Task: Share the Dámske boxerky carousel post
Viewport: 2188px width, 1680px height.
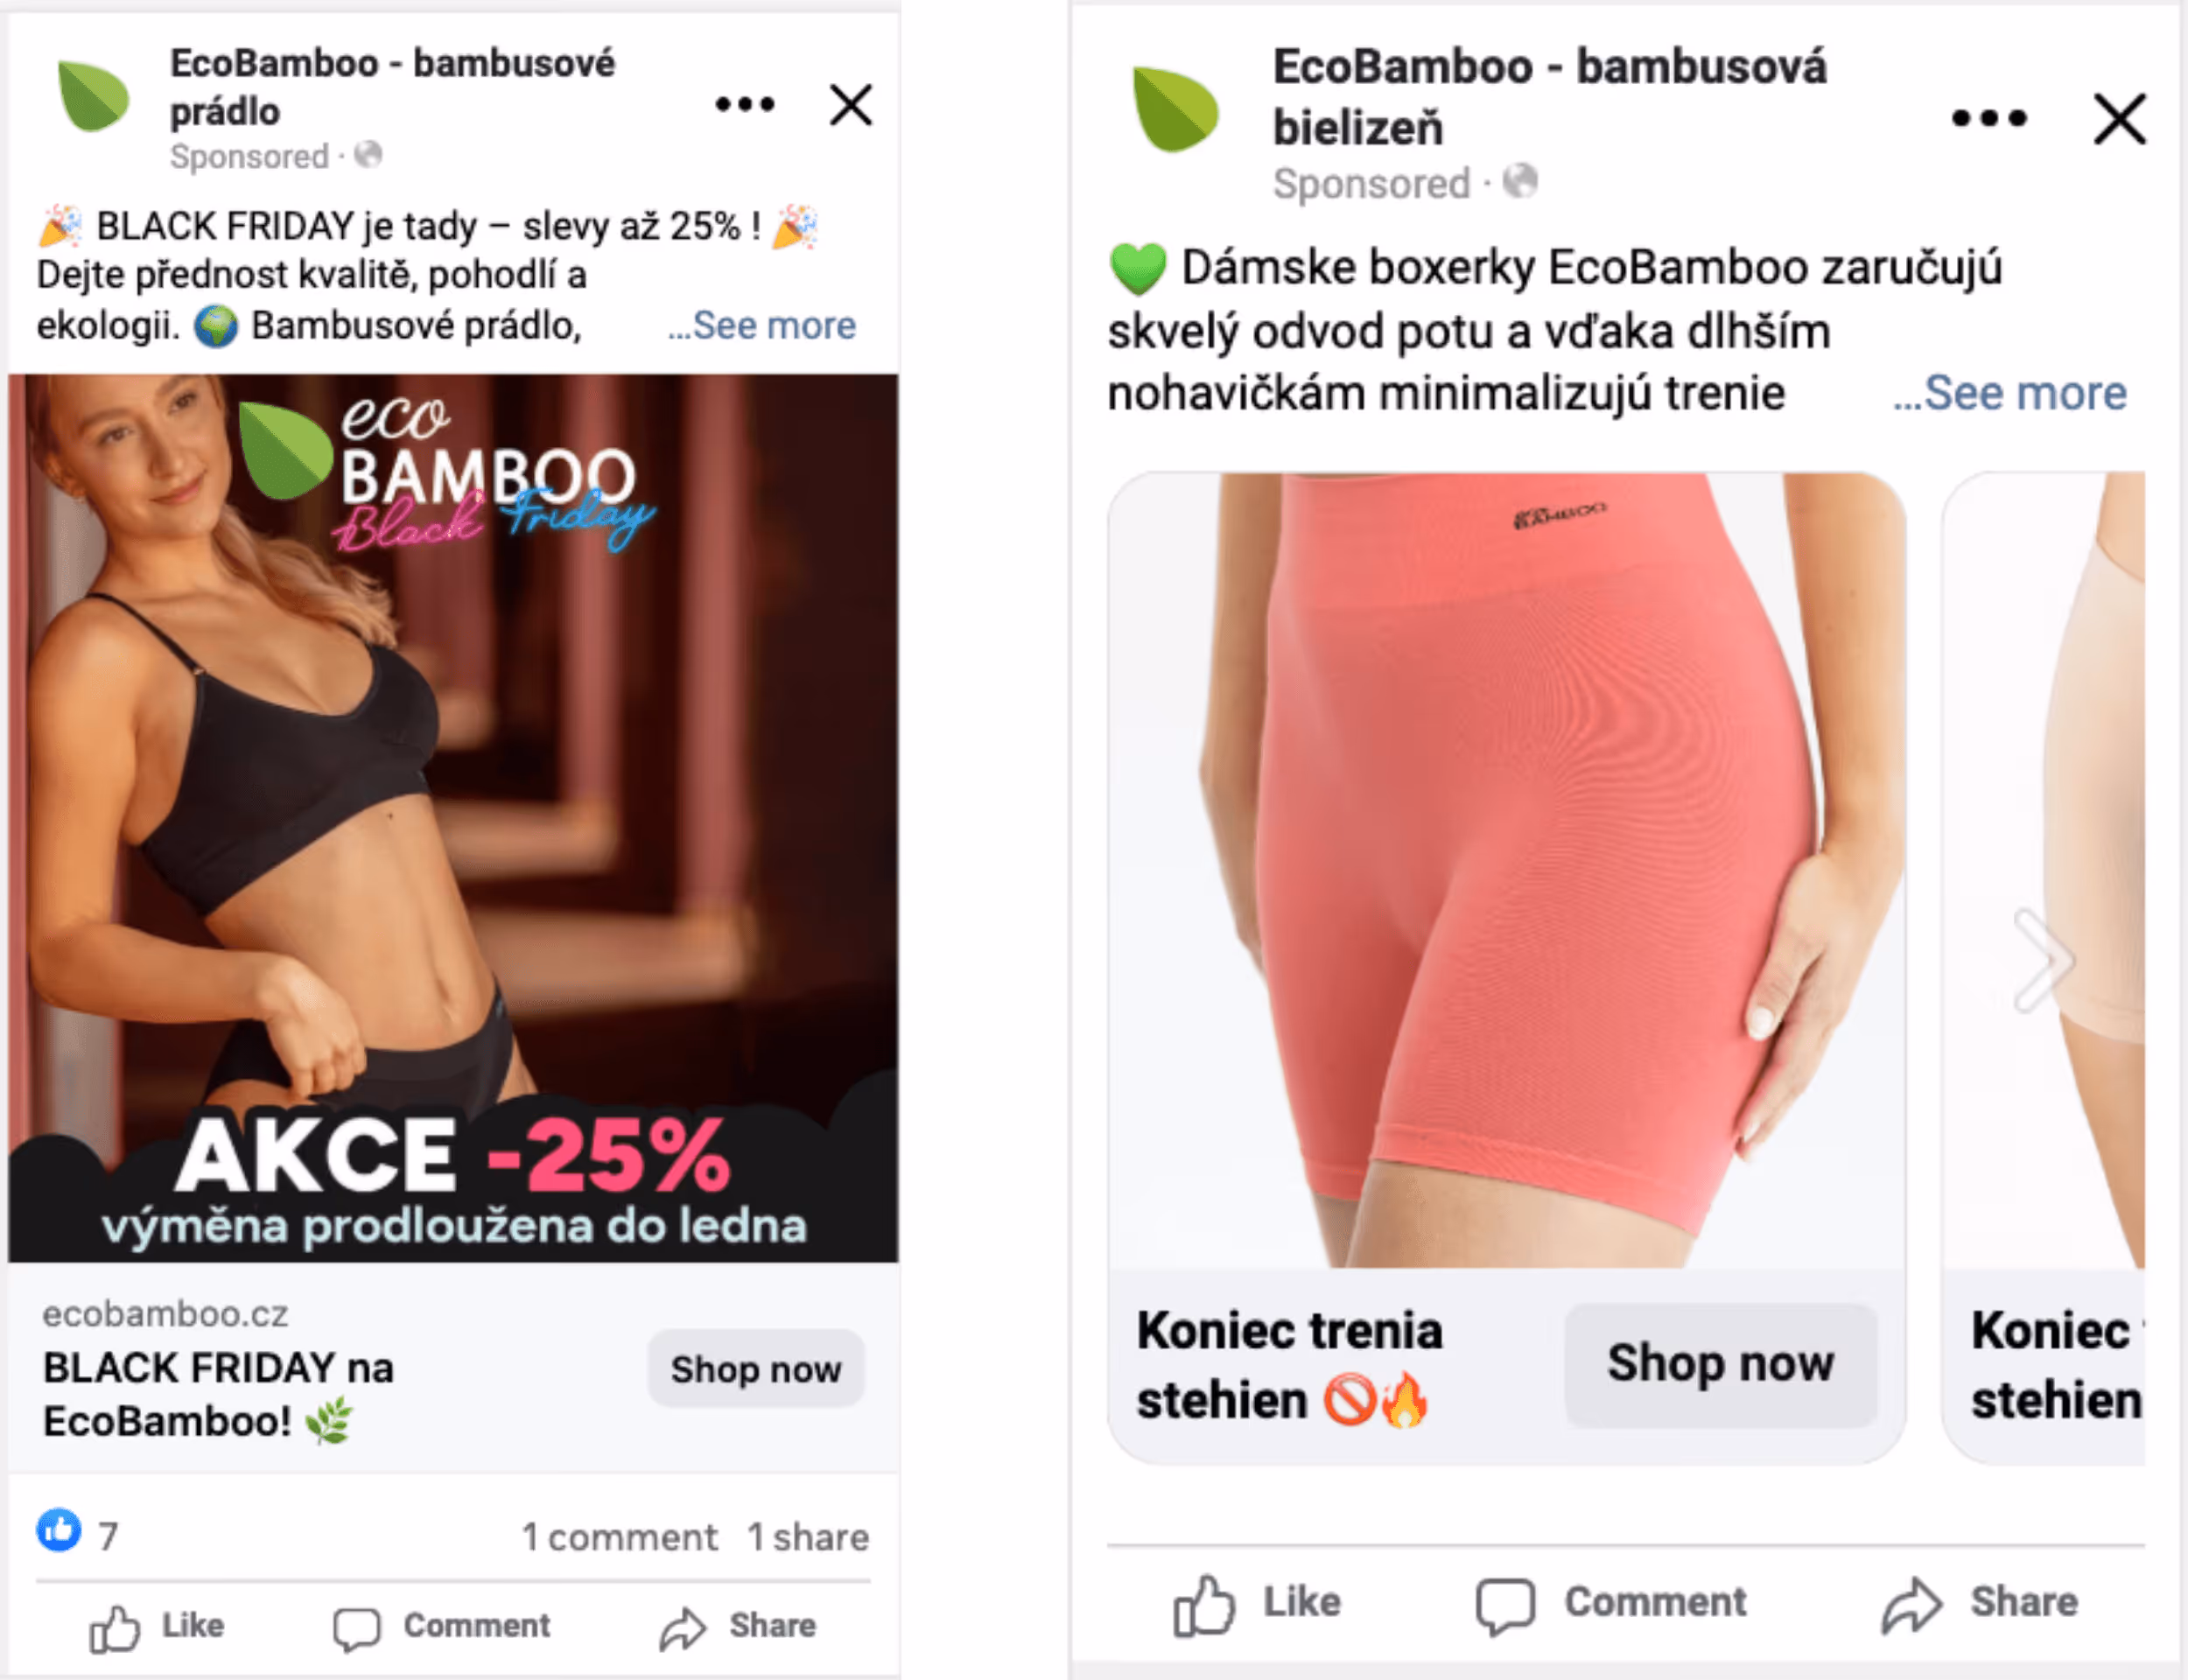Action: 1979,1602
